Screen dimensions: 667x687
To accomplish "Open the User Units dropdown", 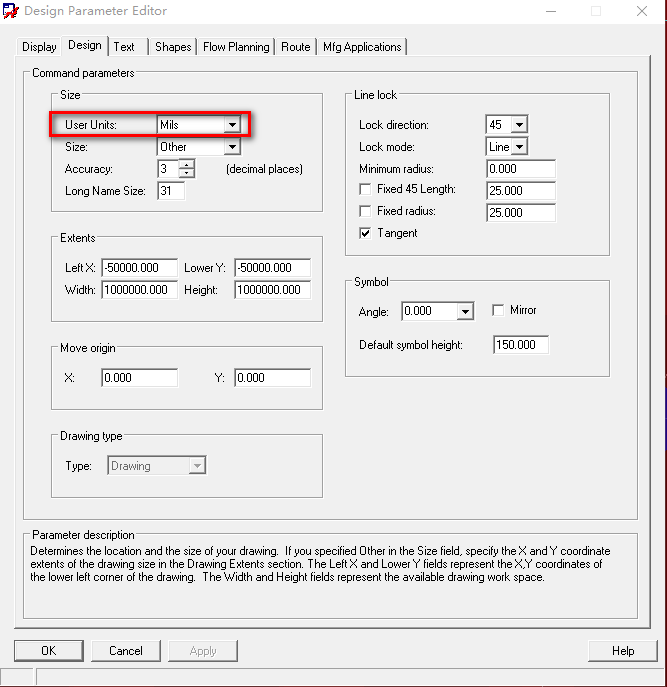I will (232, 125).
